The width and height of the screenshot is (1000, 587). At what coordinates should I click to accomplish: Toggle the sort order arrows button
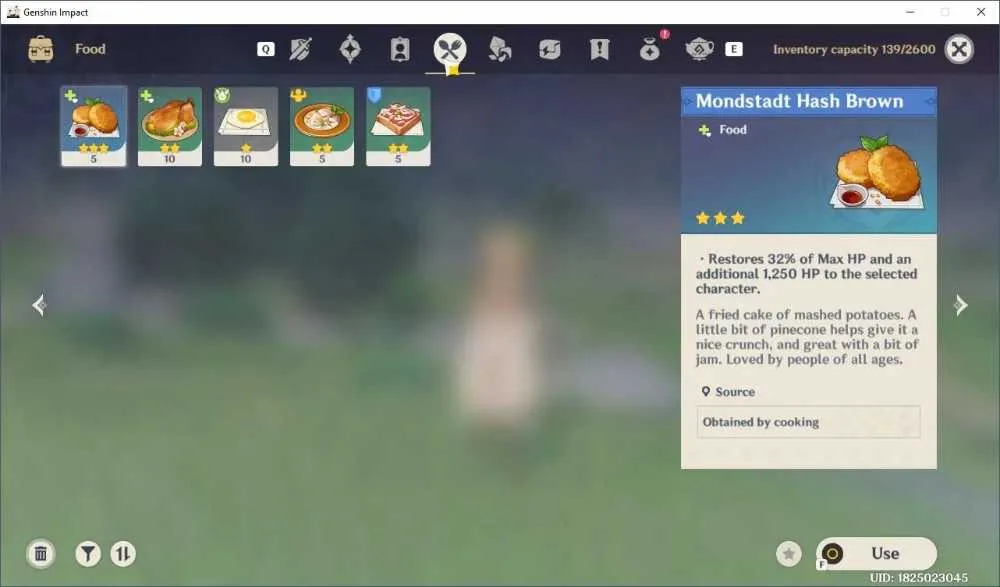pyautogui.click(x=123, y=553)
